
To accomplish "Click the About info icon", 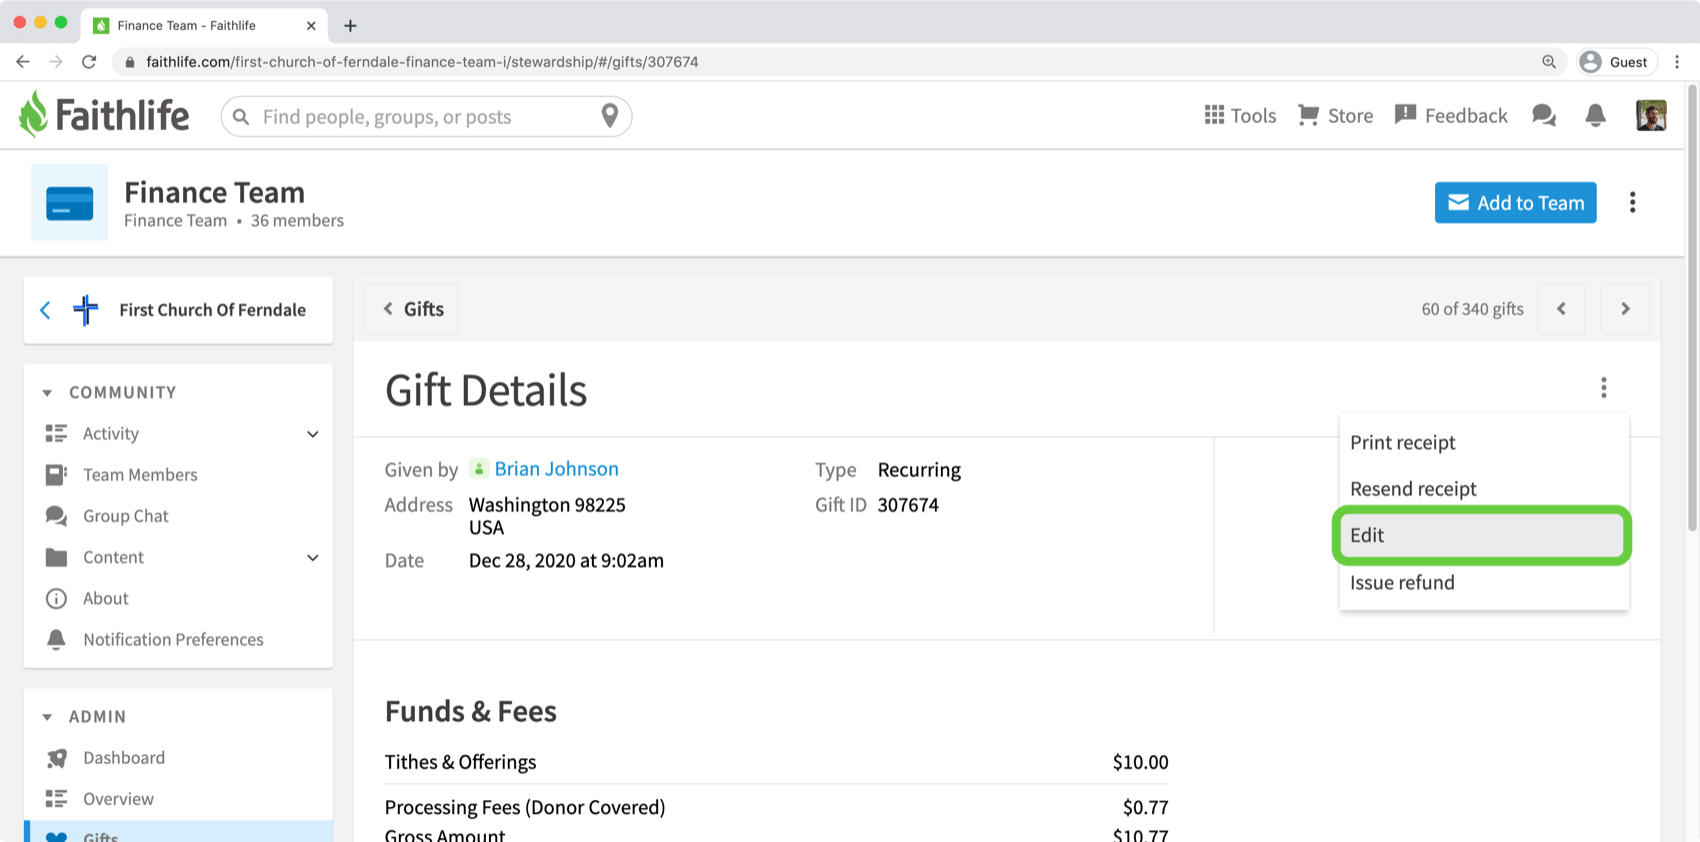I will [56, 598].
